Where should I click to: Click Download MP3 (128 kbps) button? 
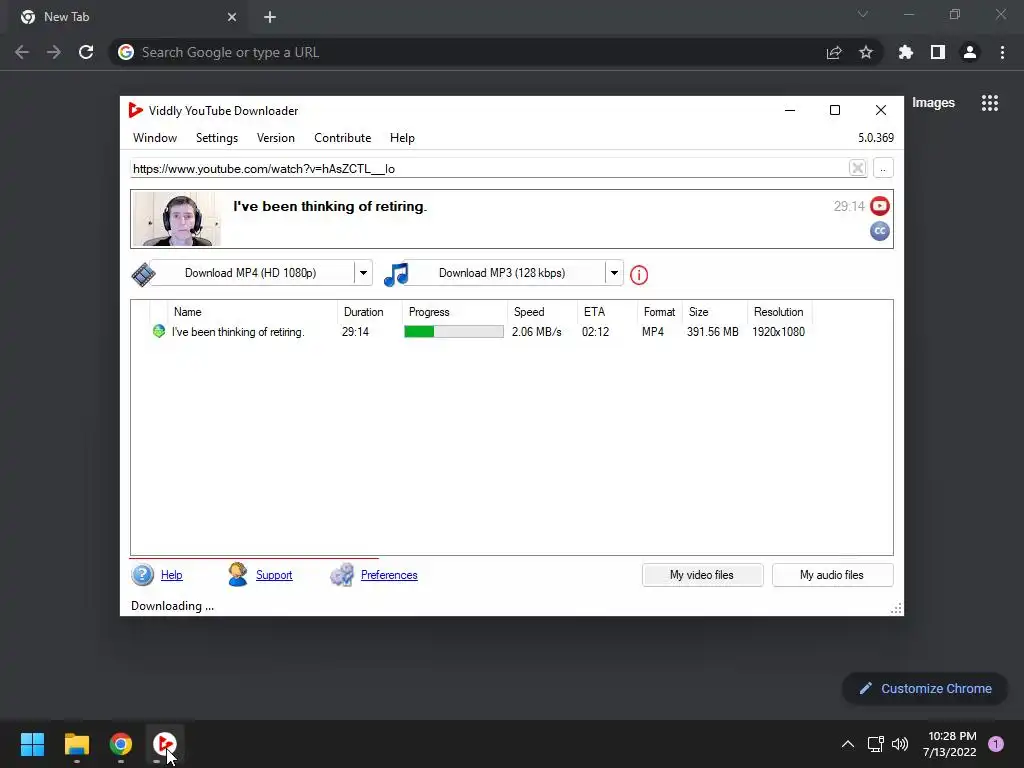pyautogui.click(x=502, y=273)
